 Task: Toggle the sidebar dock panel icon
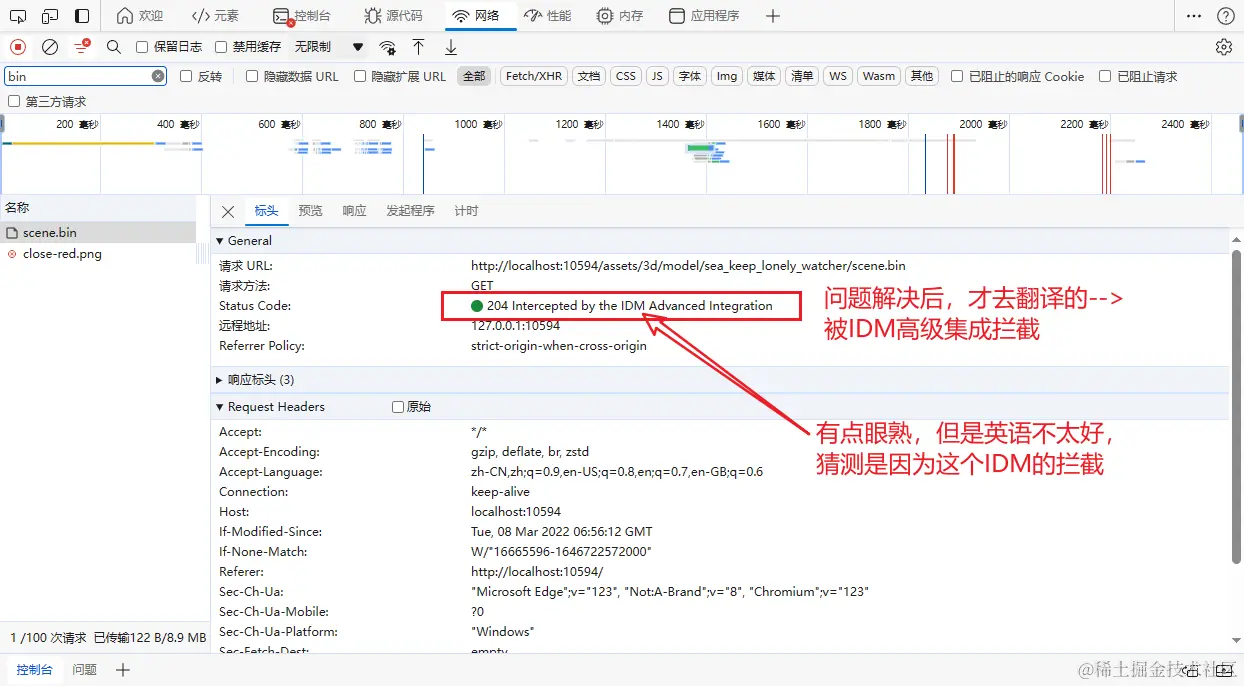(x=82, y=16)
